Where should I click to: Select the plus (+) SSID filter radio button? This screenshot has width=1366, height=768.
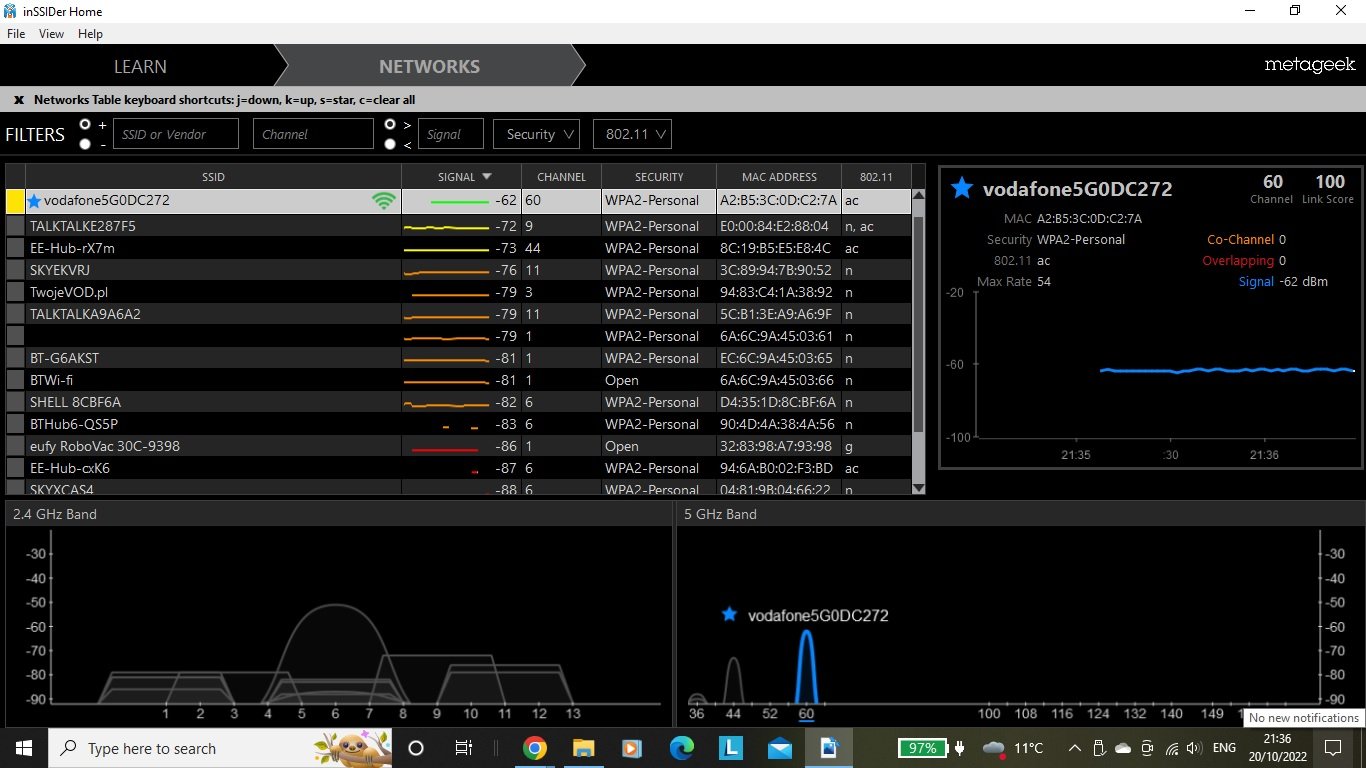(85, 124)
